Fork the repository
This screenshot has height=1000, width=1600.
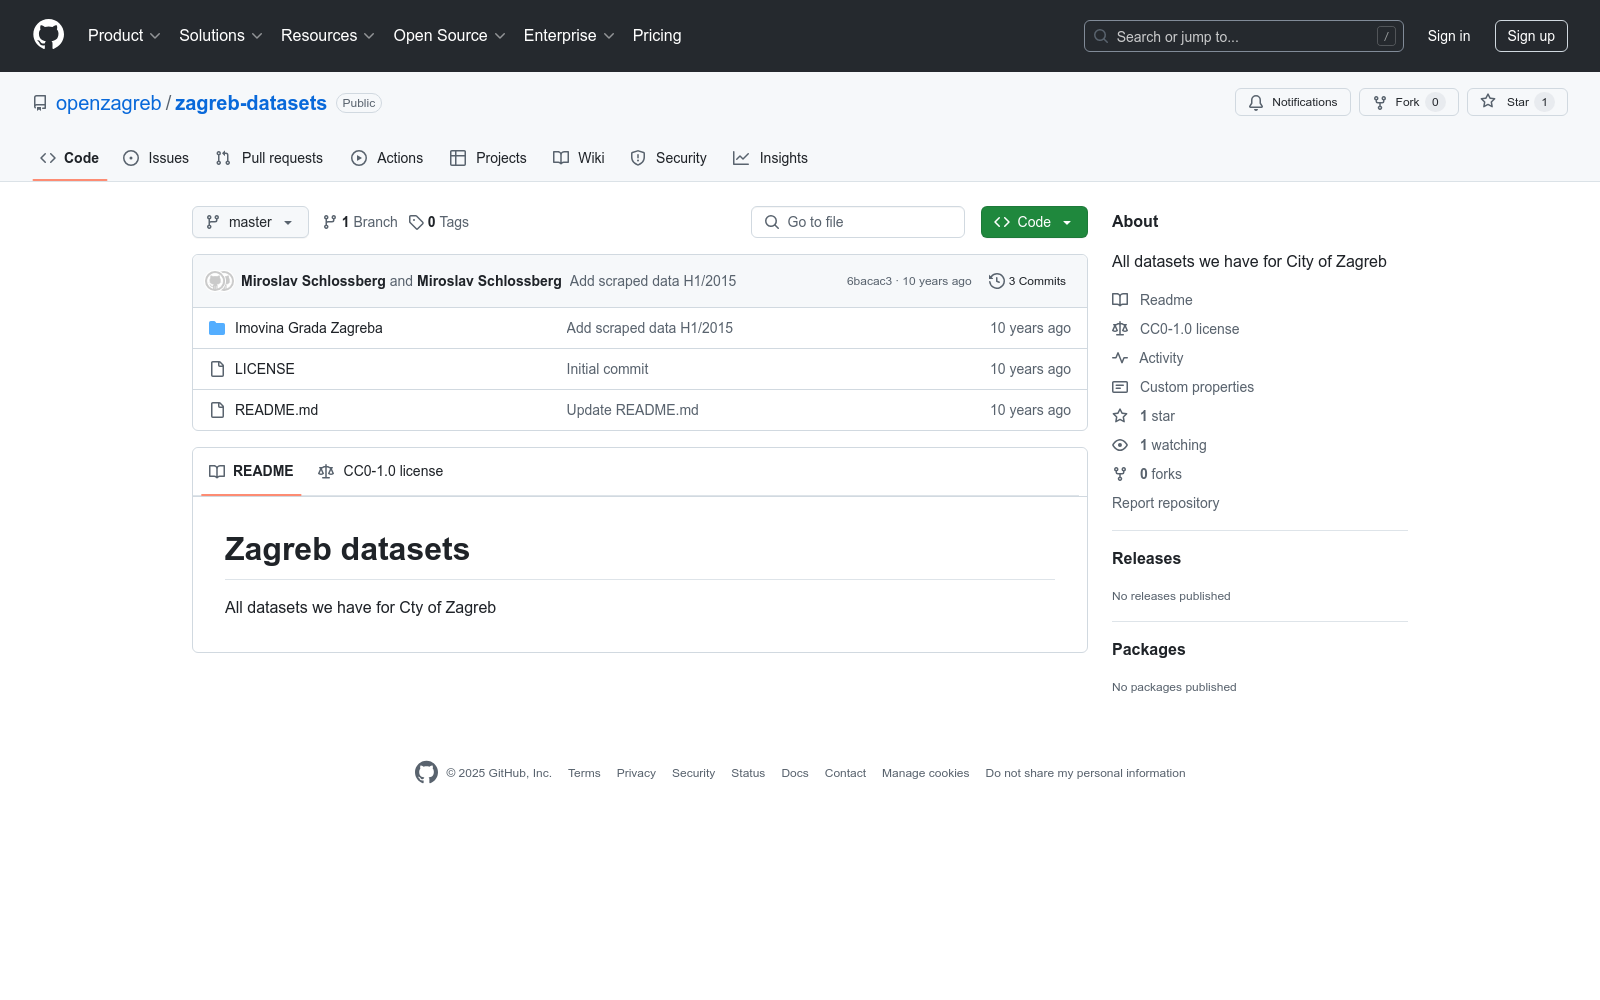point(1408,102)
